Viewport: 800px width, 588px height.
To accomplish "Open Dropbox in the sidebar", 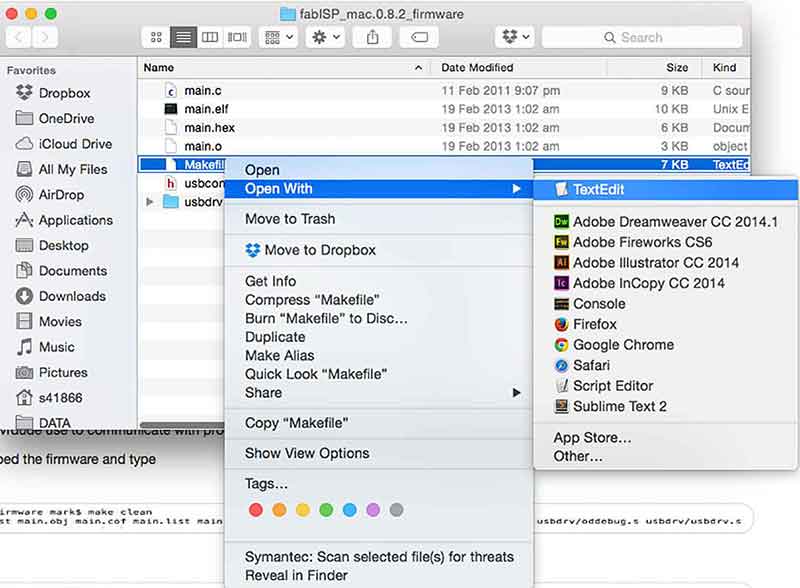I will point(53,93).
